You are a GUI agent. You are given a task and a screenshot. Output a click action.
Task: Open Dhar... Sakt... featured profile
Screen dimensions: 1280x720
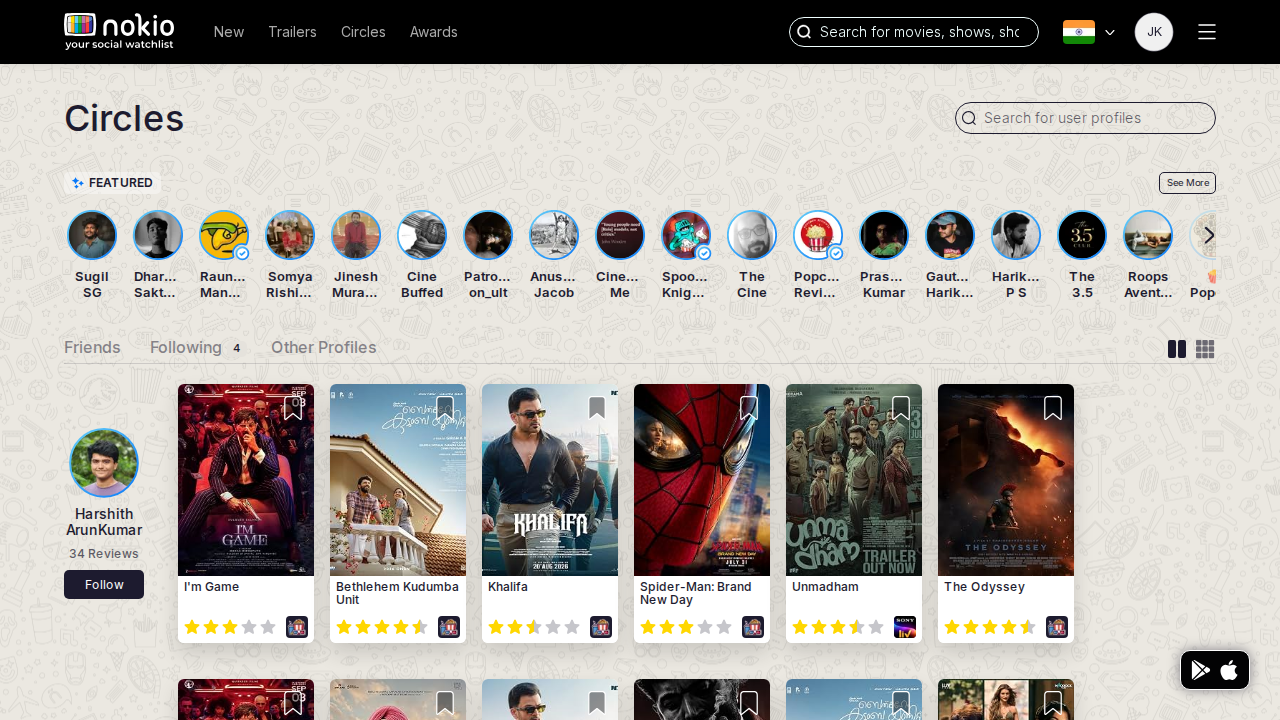coord(158,235)
